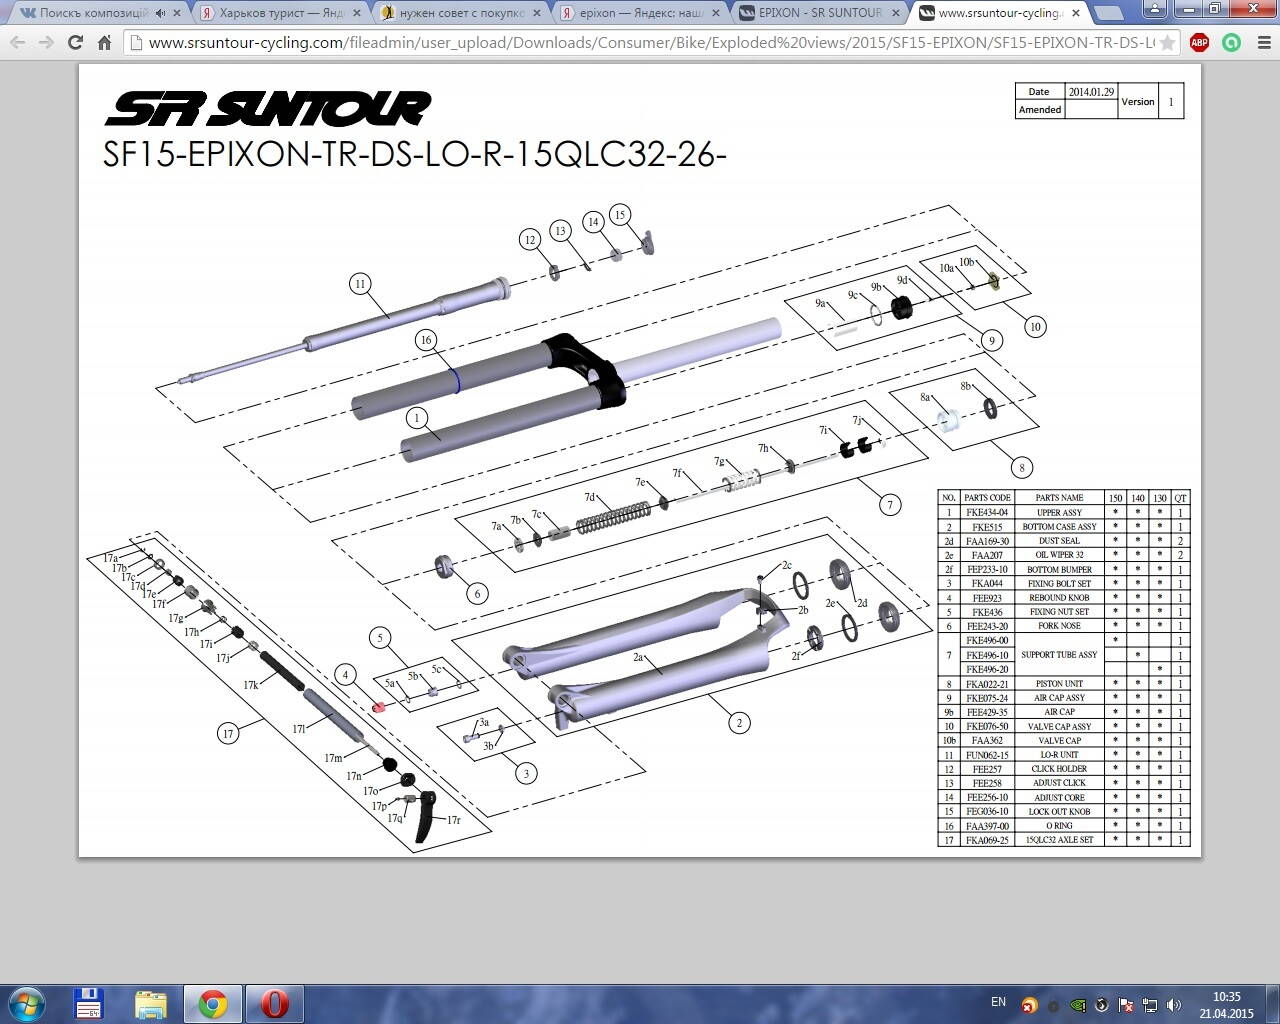This screenshot has height=1024, width=1280.
Task: Open the Windows Start menu
Action: click(25, 1003)
